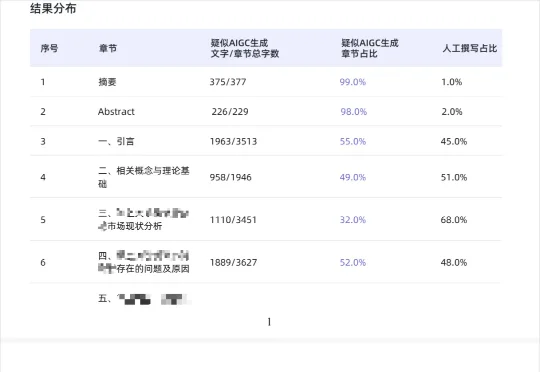Click sequence number 4 in the table

(x=43, y=177)
